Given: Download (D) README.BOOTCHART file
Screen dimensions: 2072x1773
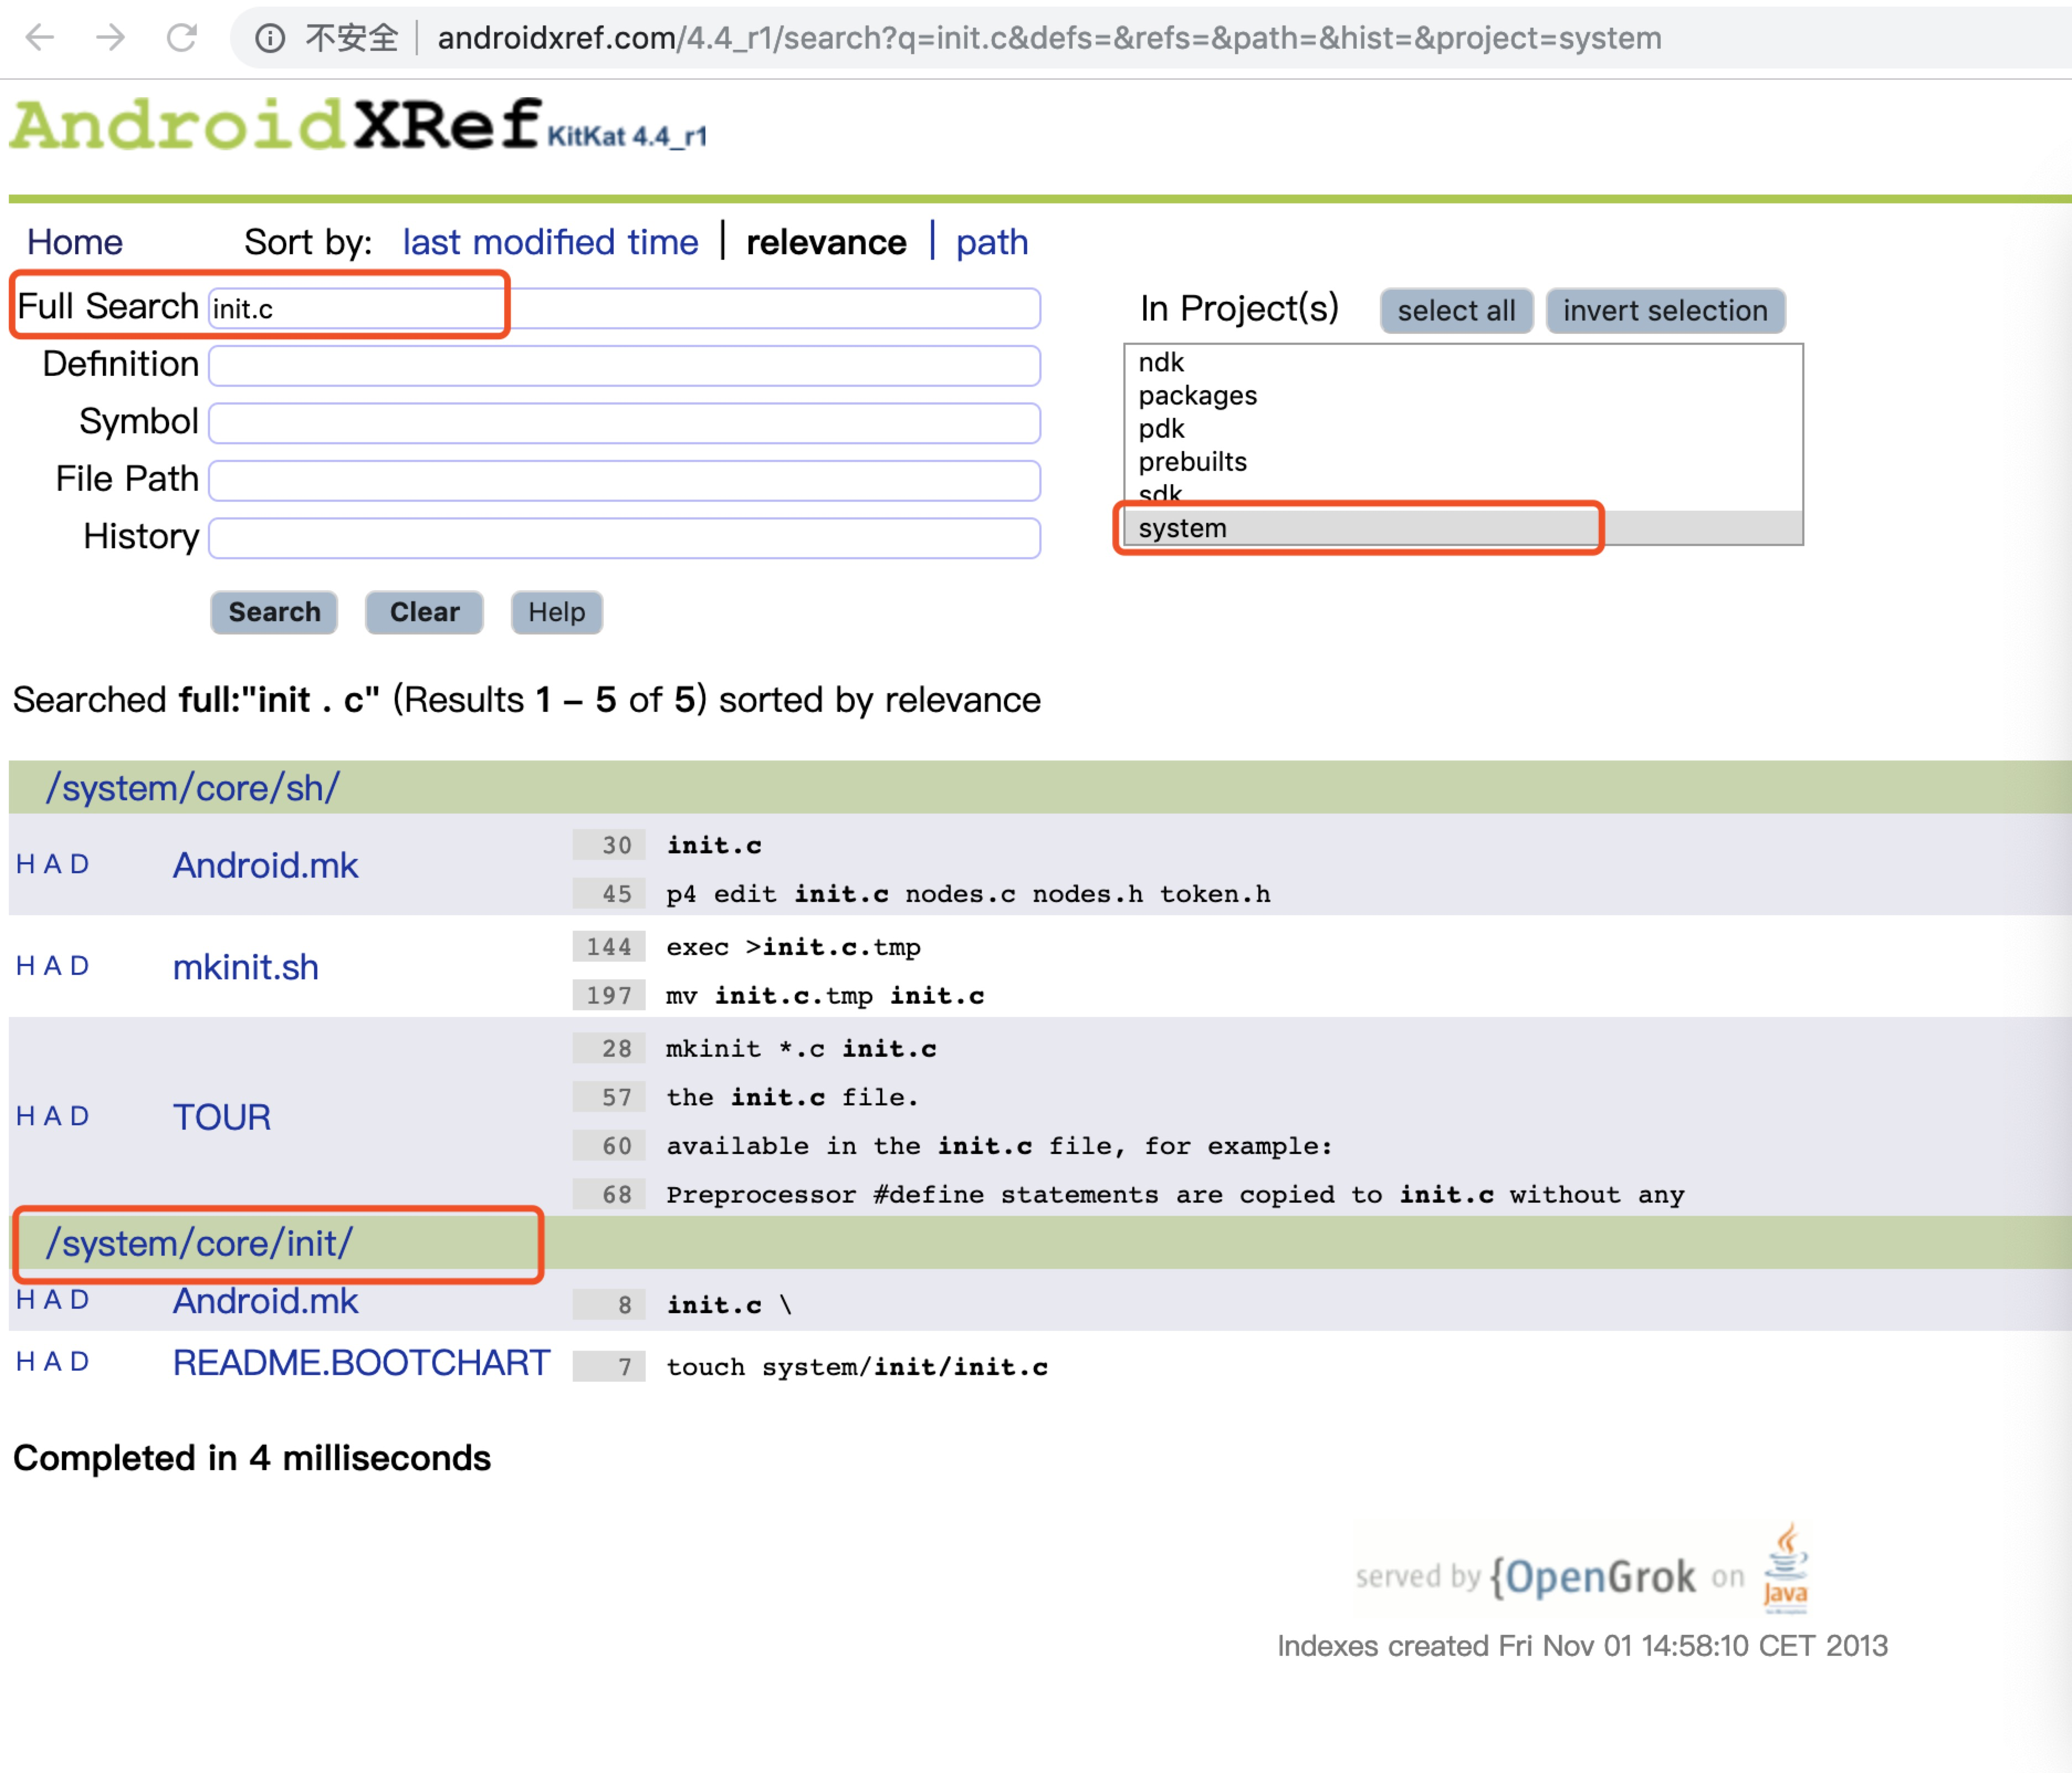Looking at the screenshot, I should (79, 1362).
